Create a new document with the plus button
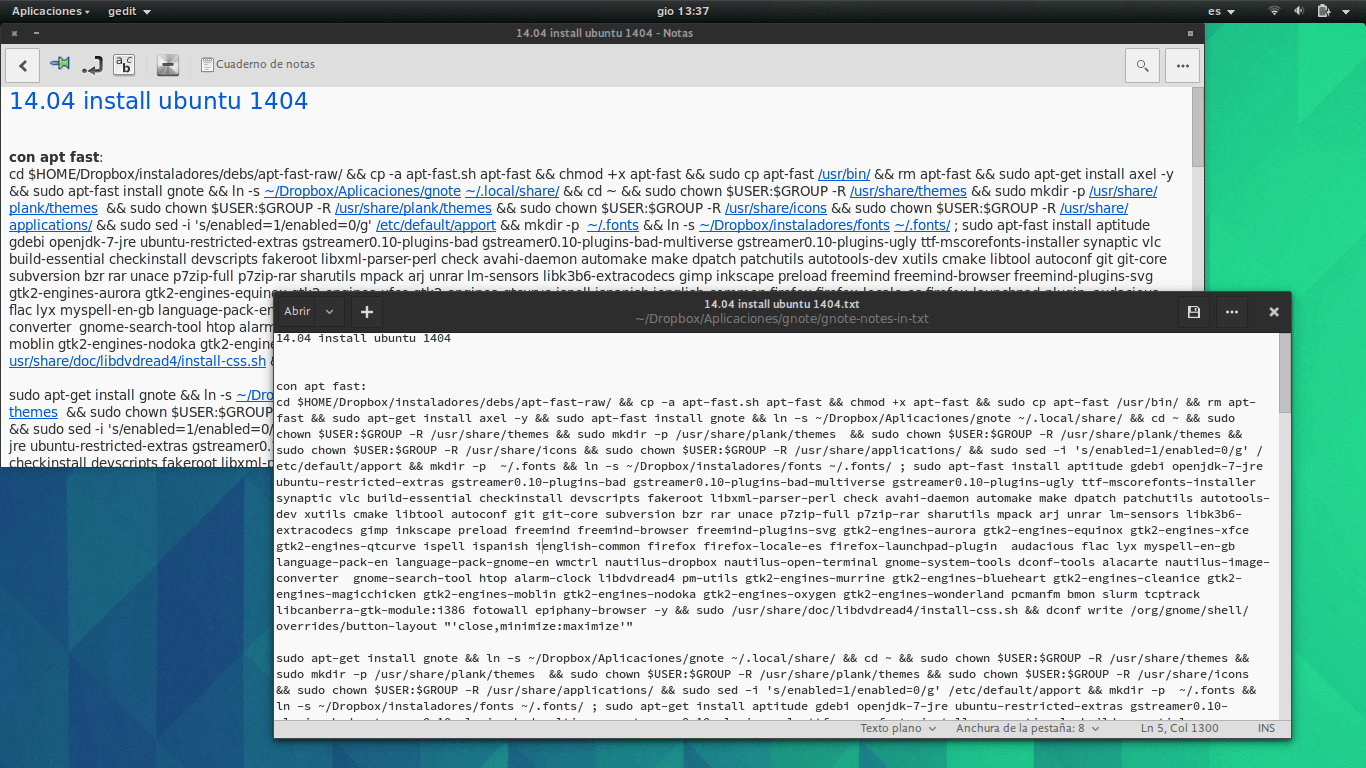The image size is (1366, 768). click(x=367, y=312)
